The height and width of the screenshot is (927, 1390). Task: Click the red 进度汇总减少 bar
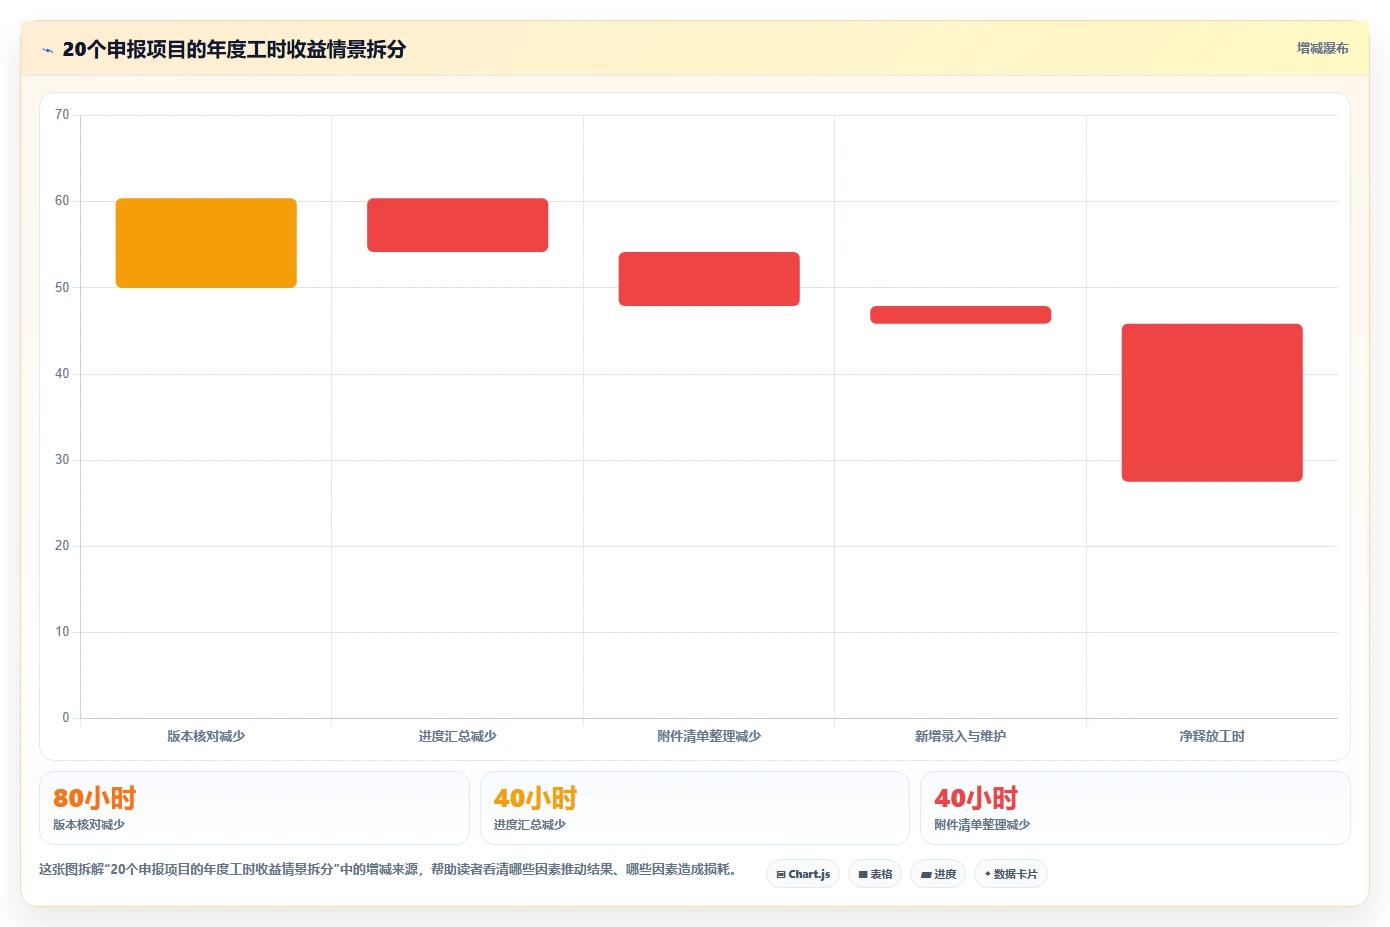457,225
